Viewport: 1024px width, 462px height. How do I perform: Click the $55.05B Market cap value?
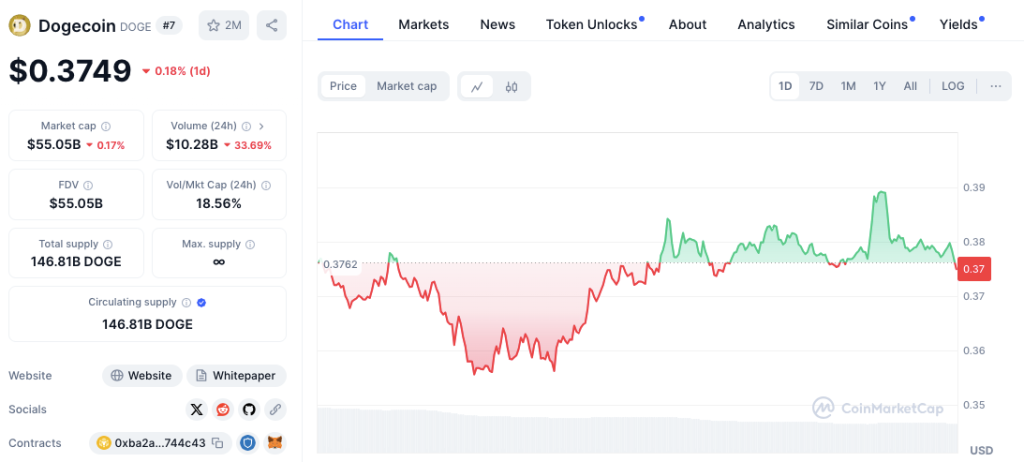pyautogui.click(x=54, y=145)
